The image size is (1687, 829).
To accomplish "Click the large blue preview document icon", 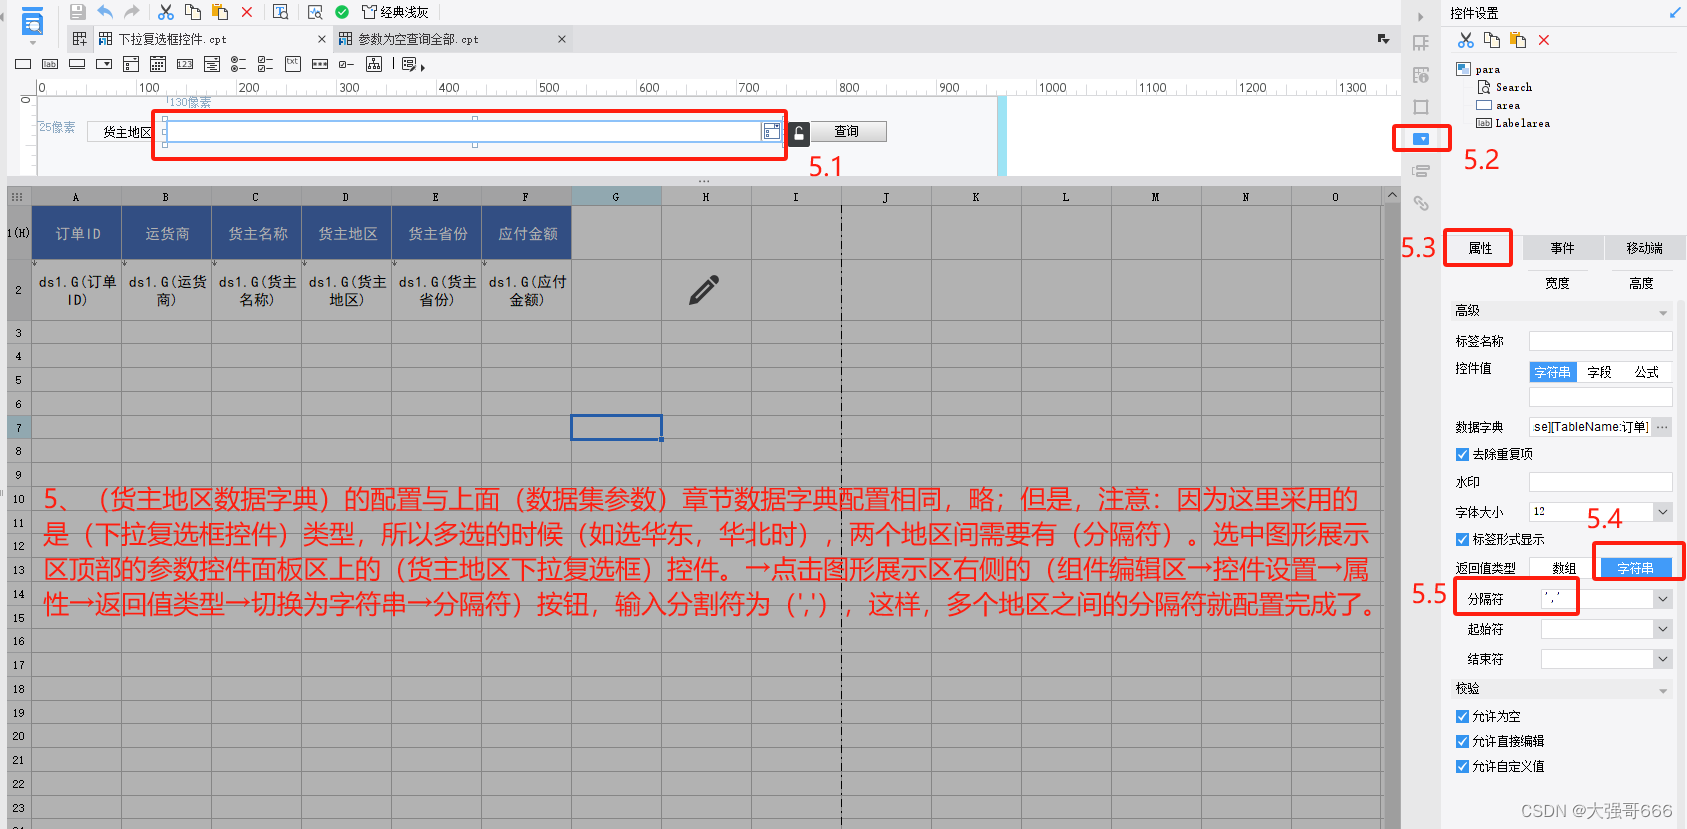I will click(x=32, y=21).
